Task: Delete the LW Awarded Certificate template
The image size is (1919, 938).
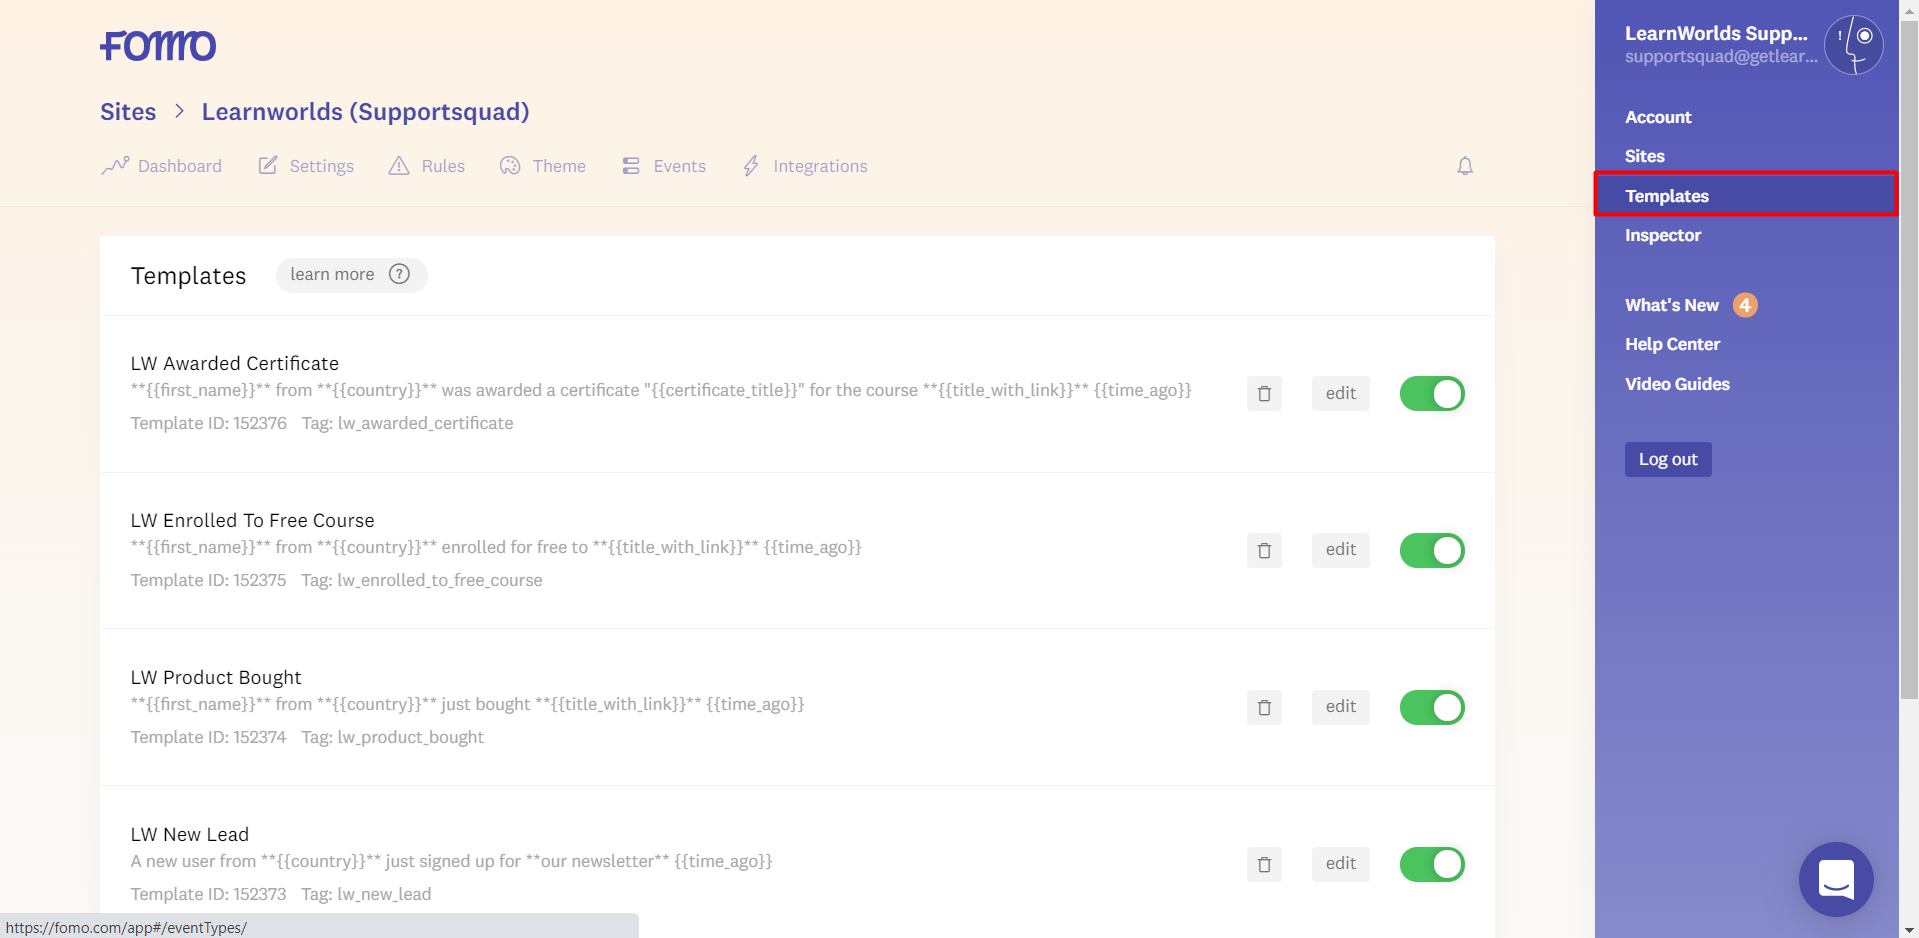Action: 1263,393
